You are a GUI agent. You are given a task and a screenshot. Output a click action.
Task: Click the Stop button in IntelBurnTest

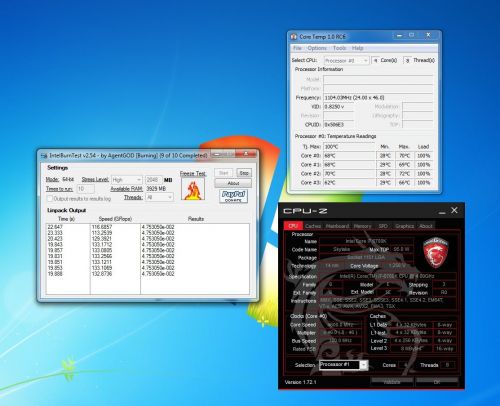pyautogui.click(x=244, y=173)
